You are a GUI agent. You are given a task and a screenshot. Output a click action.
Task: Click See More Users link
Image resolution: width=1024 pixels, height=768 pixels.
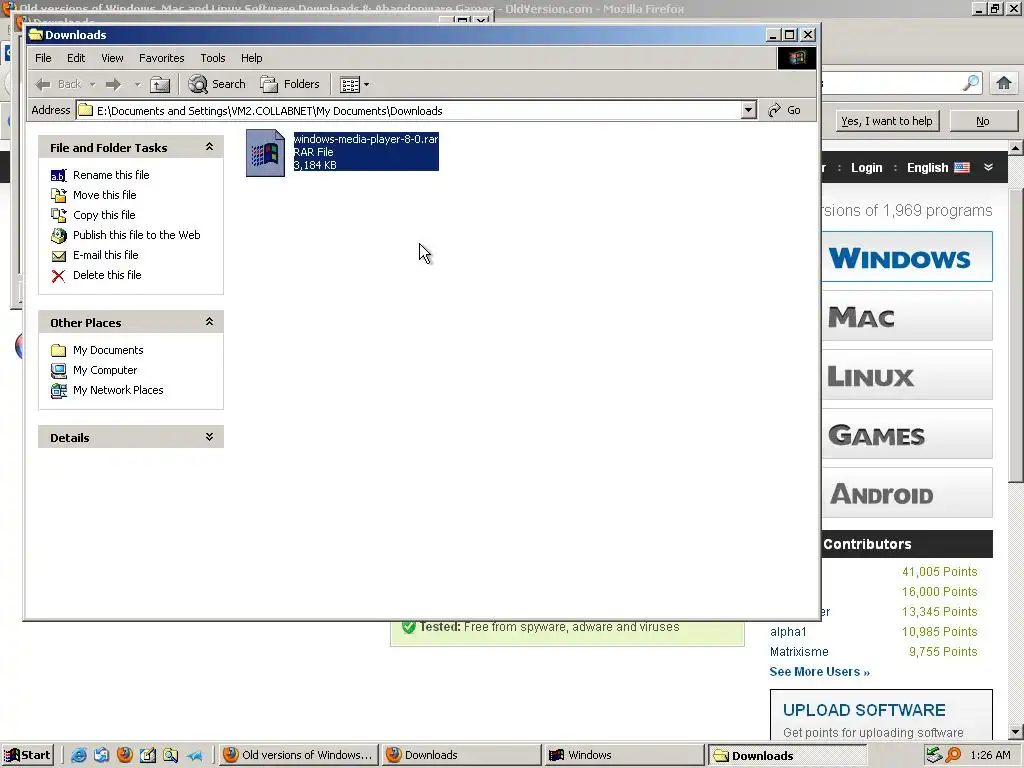820,672
